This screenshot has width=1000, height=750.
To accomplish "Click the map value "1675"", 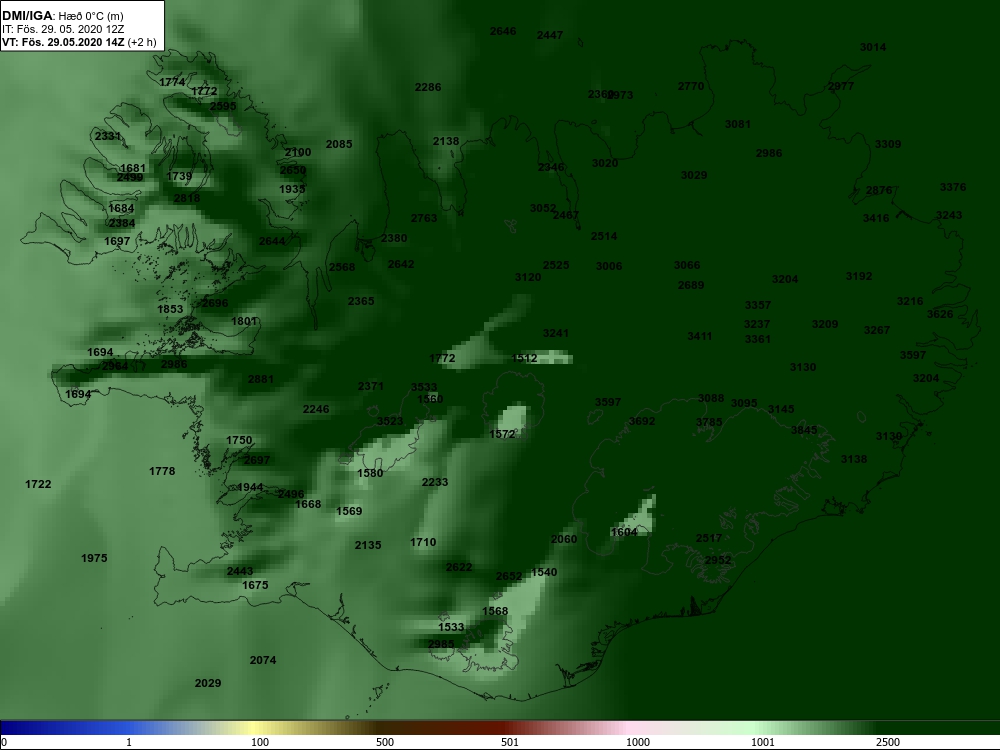I will coord(255,585).
